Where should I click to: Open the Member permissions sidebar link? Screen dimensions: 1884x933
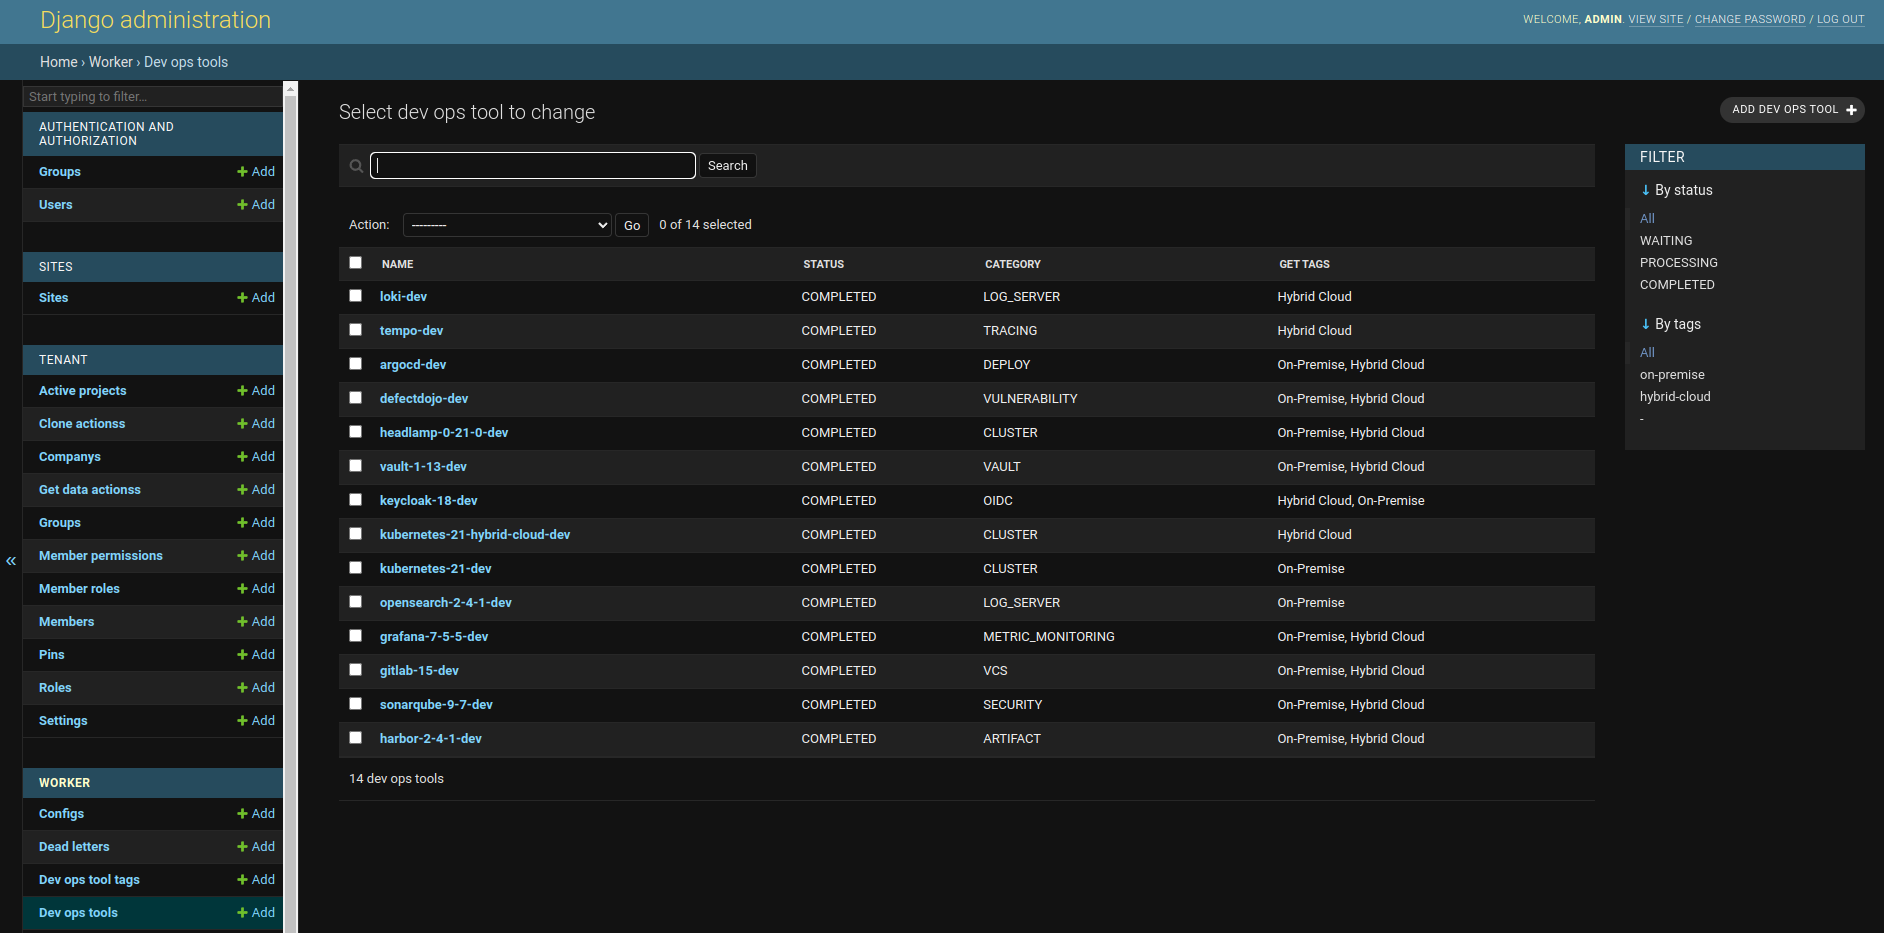[x=101, y=556]
